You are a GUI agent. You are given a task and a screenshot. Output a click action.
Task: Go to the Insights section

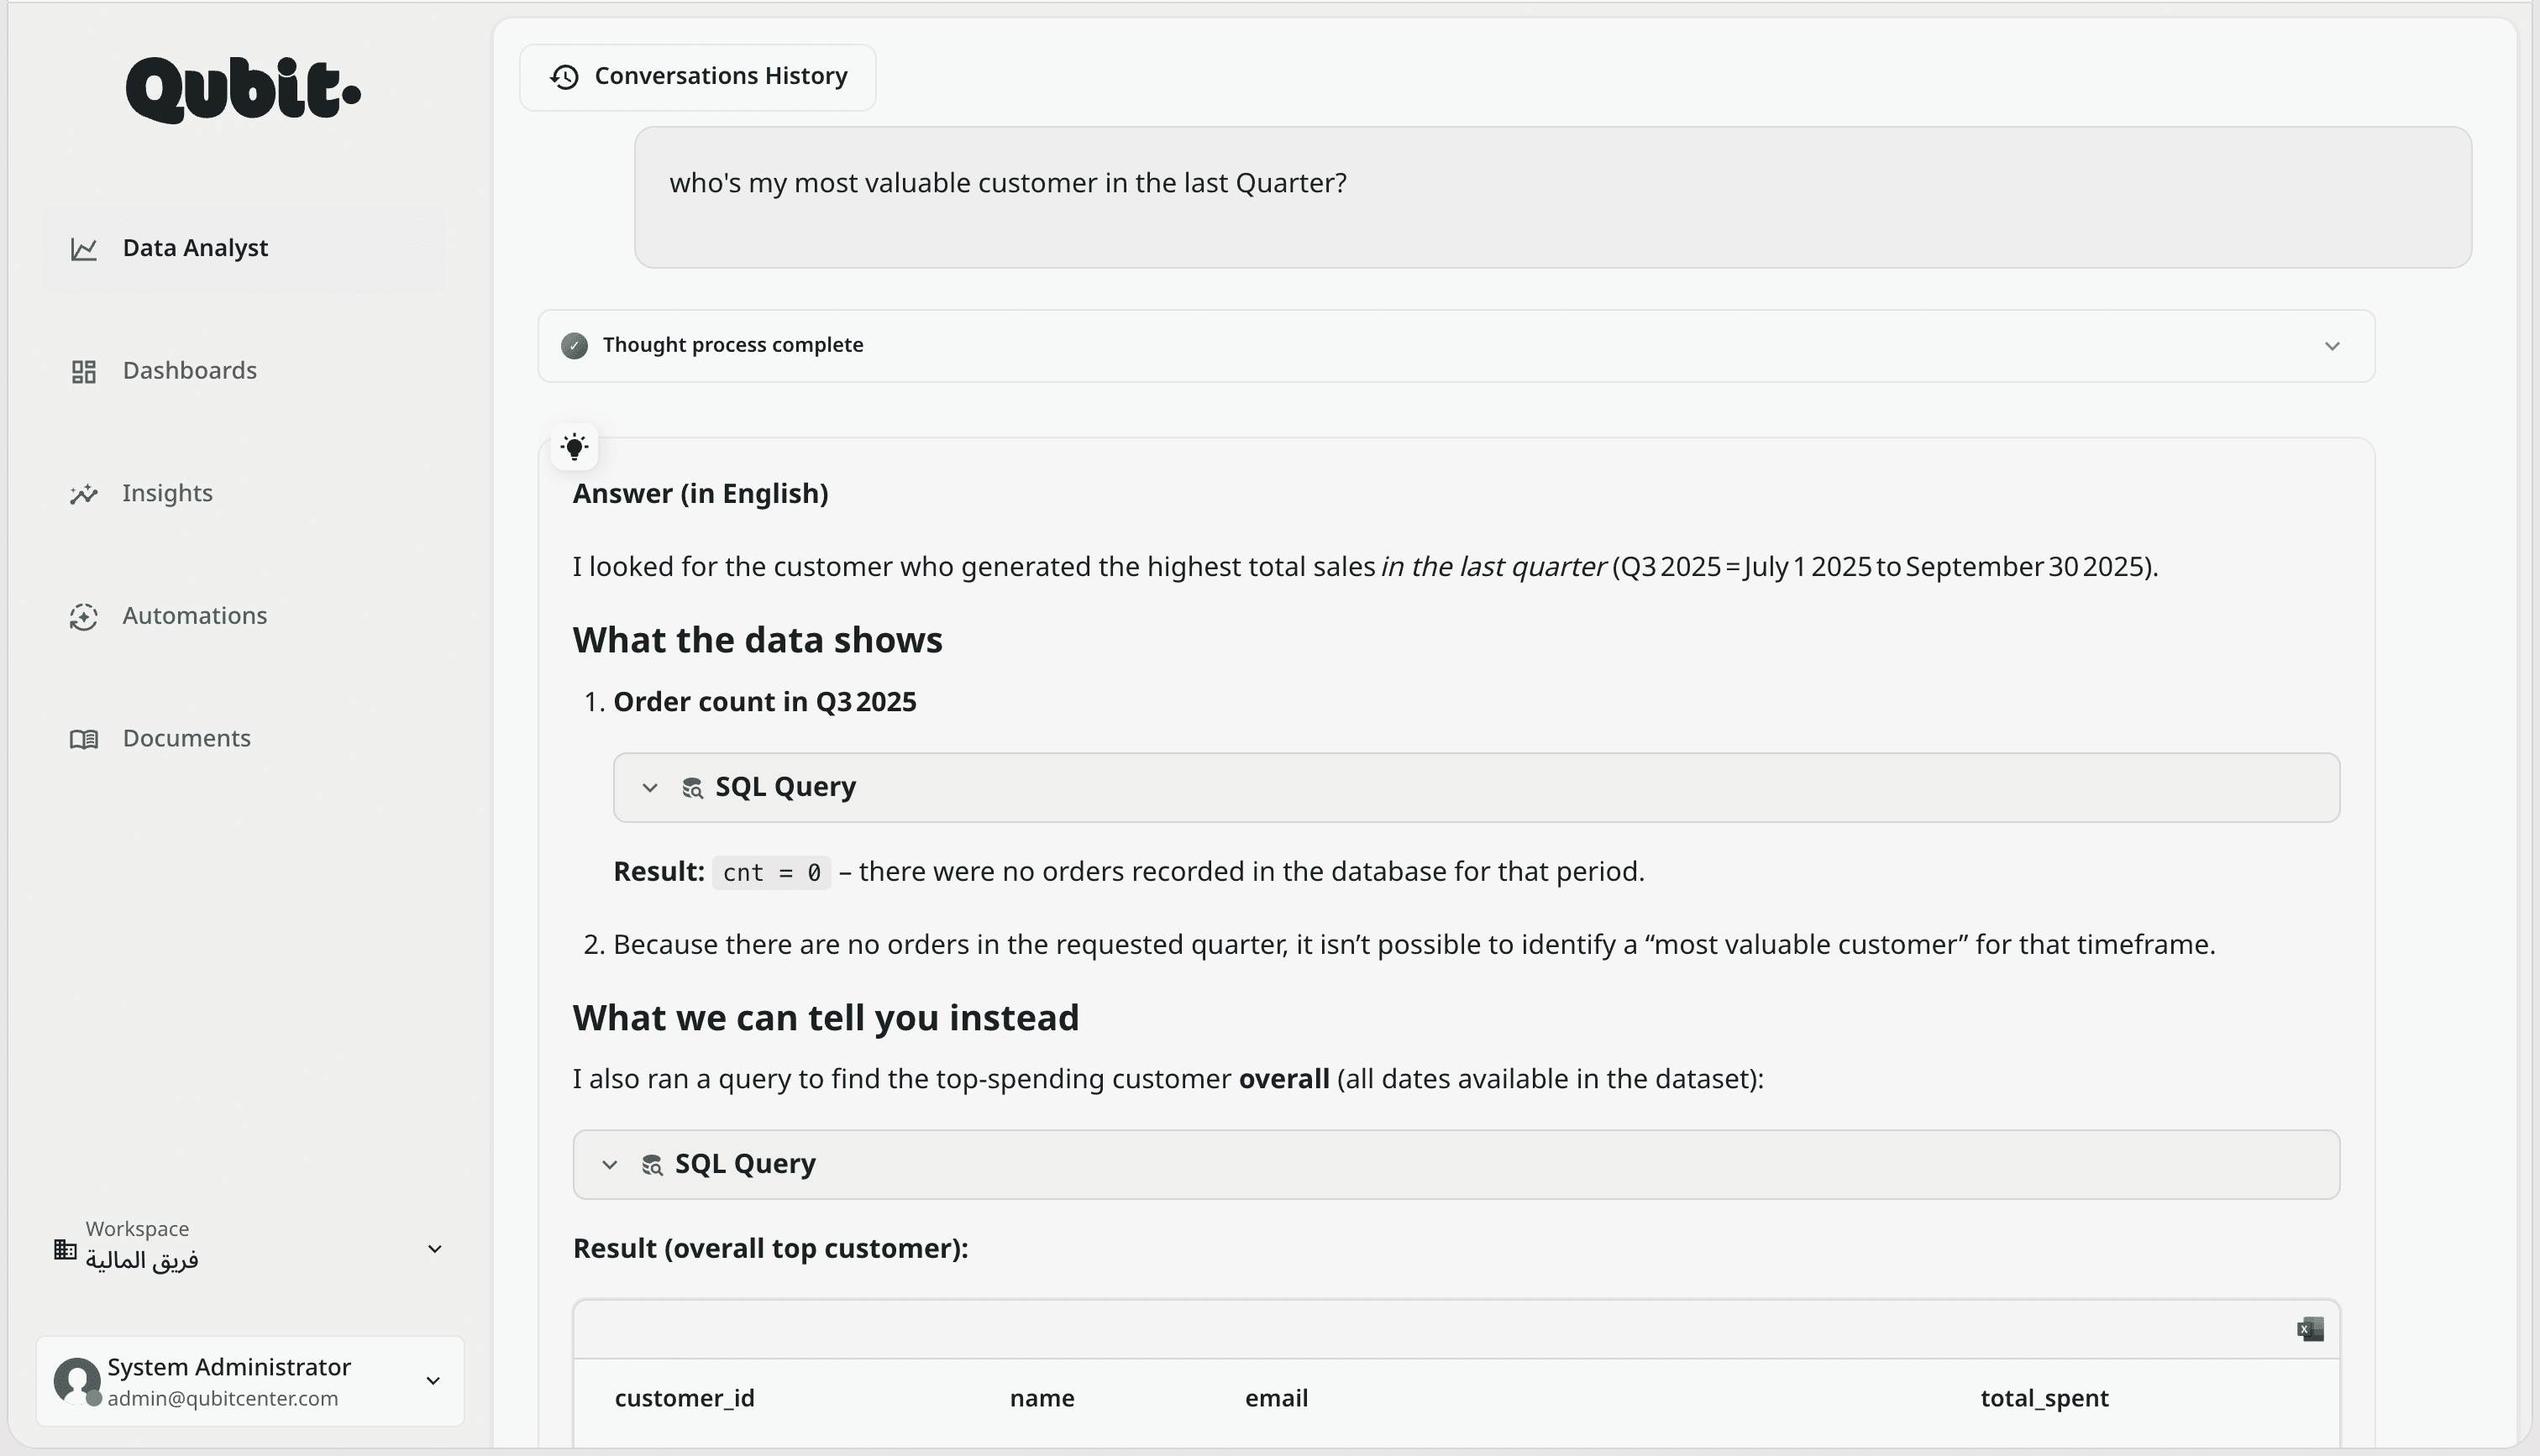point(167,493)
